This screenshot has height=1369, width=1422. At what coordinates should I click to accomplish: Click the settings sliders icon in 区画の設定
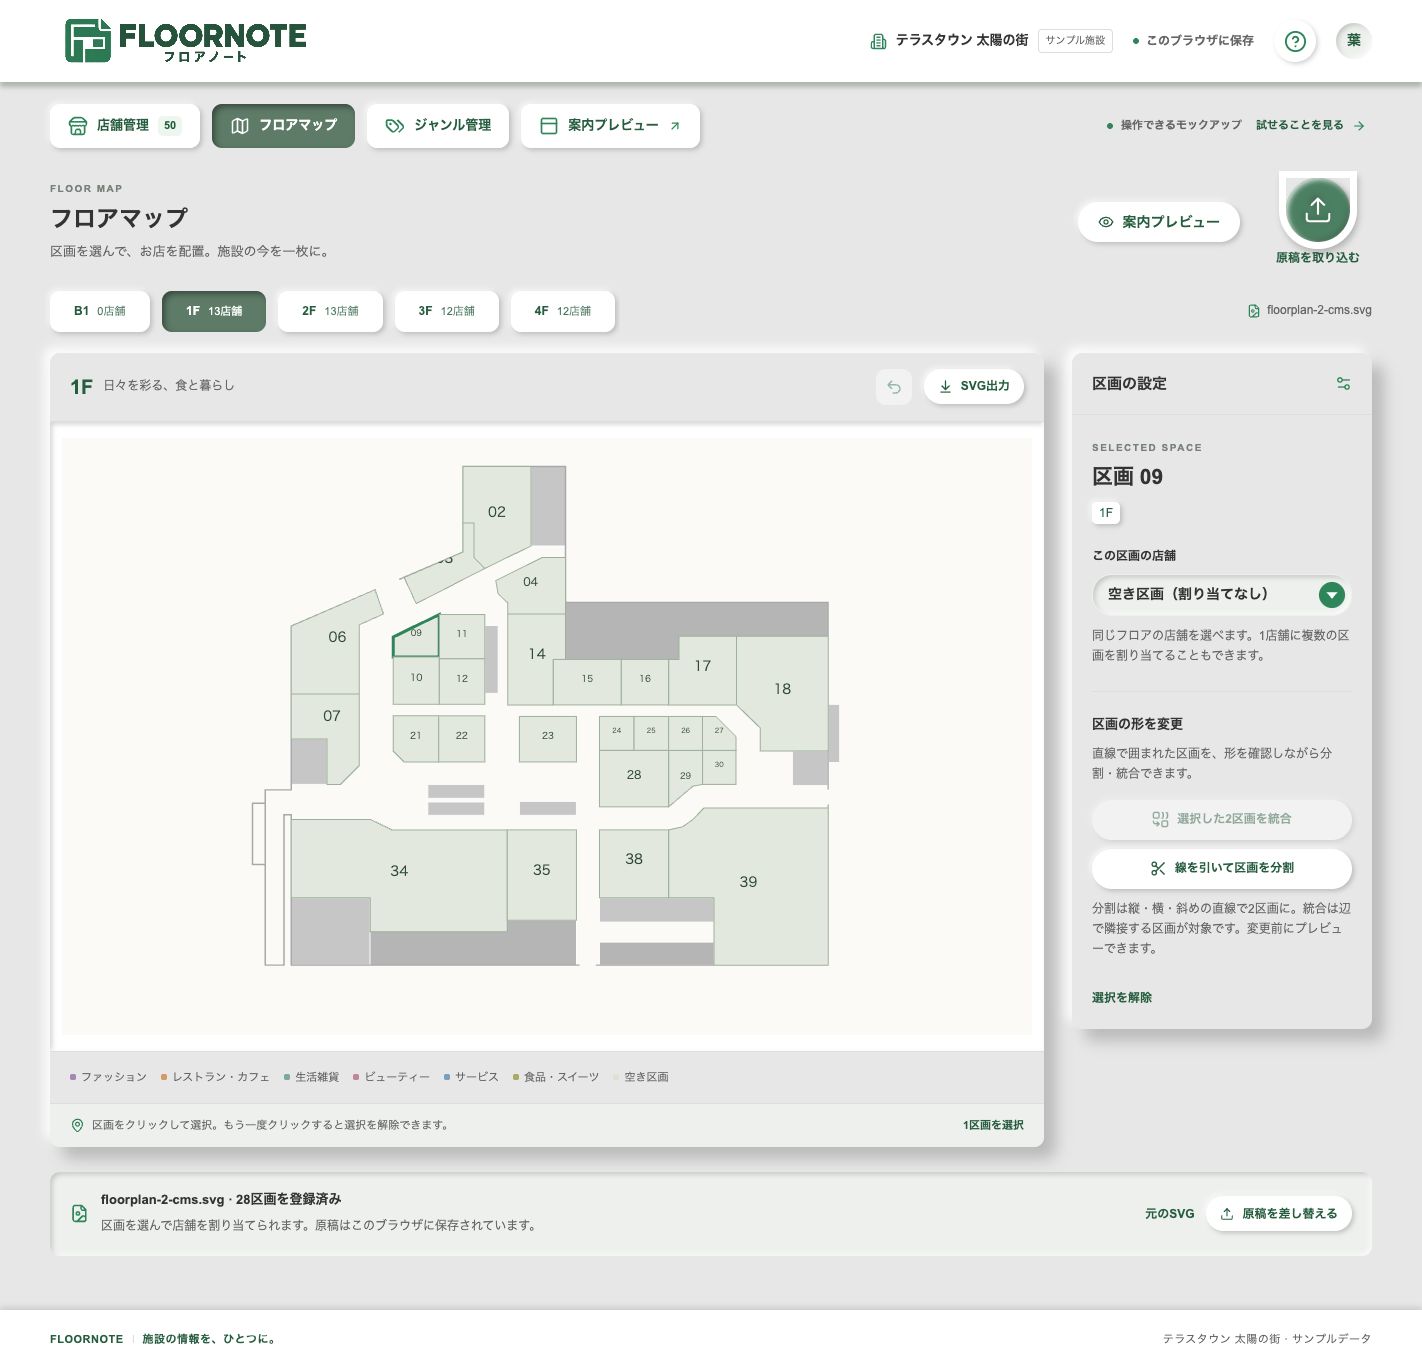click(x=1343, y=383)
